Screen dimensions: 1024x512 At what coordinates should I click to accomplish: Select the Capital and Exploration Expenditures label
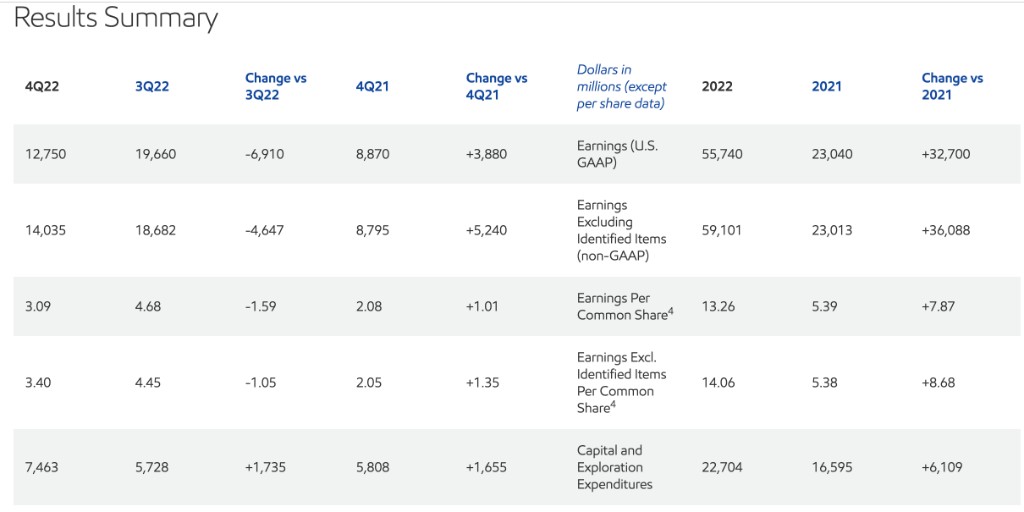click(x=614, y=467)
